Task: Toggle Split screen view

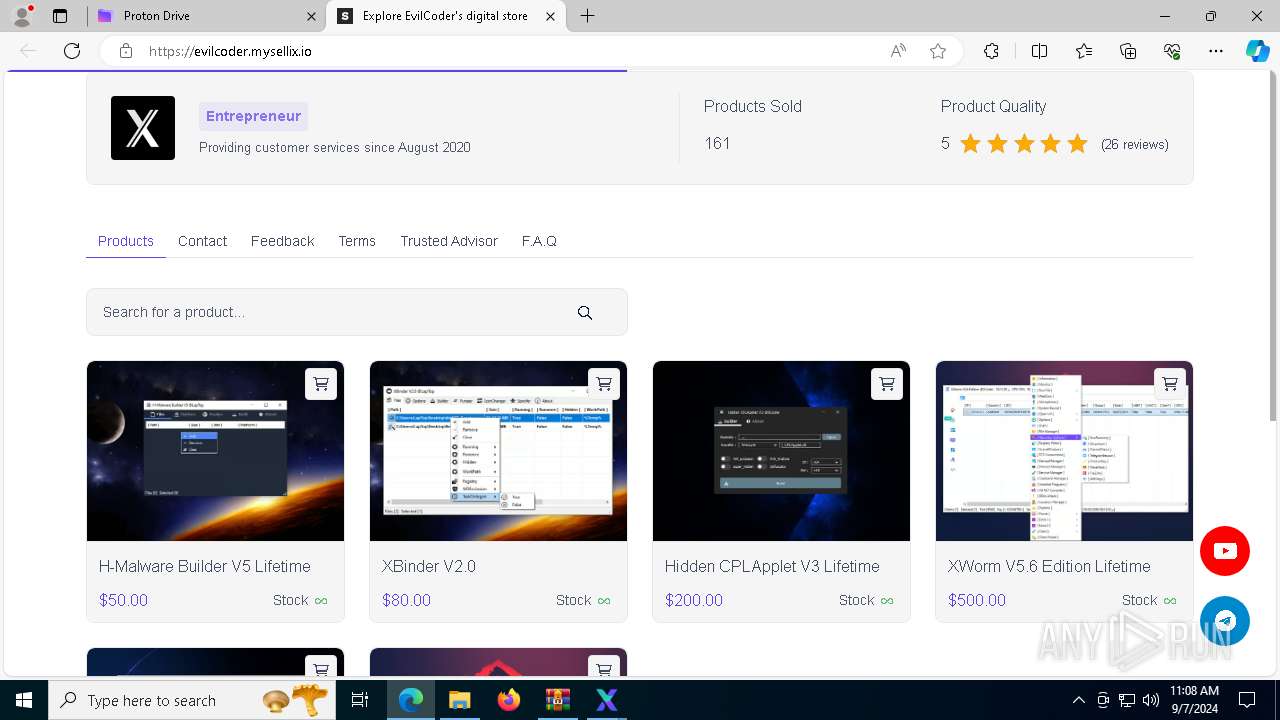Action: [x=1039, y=51]
